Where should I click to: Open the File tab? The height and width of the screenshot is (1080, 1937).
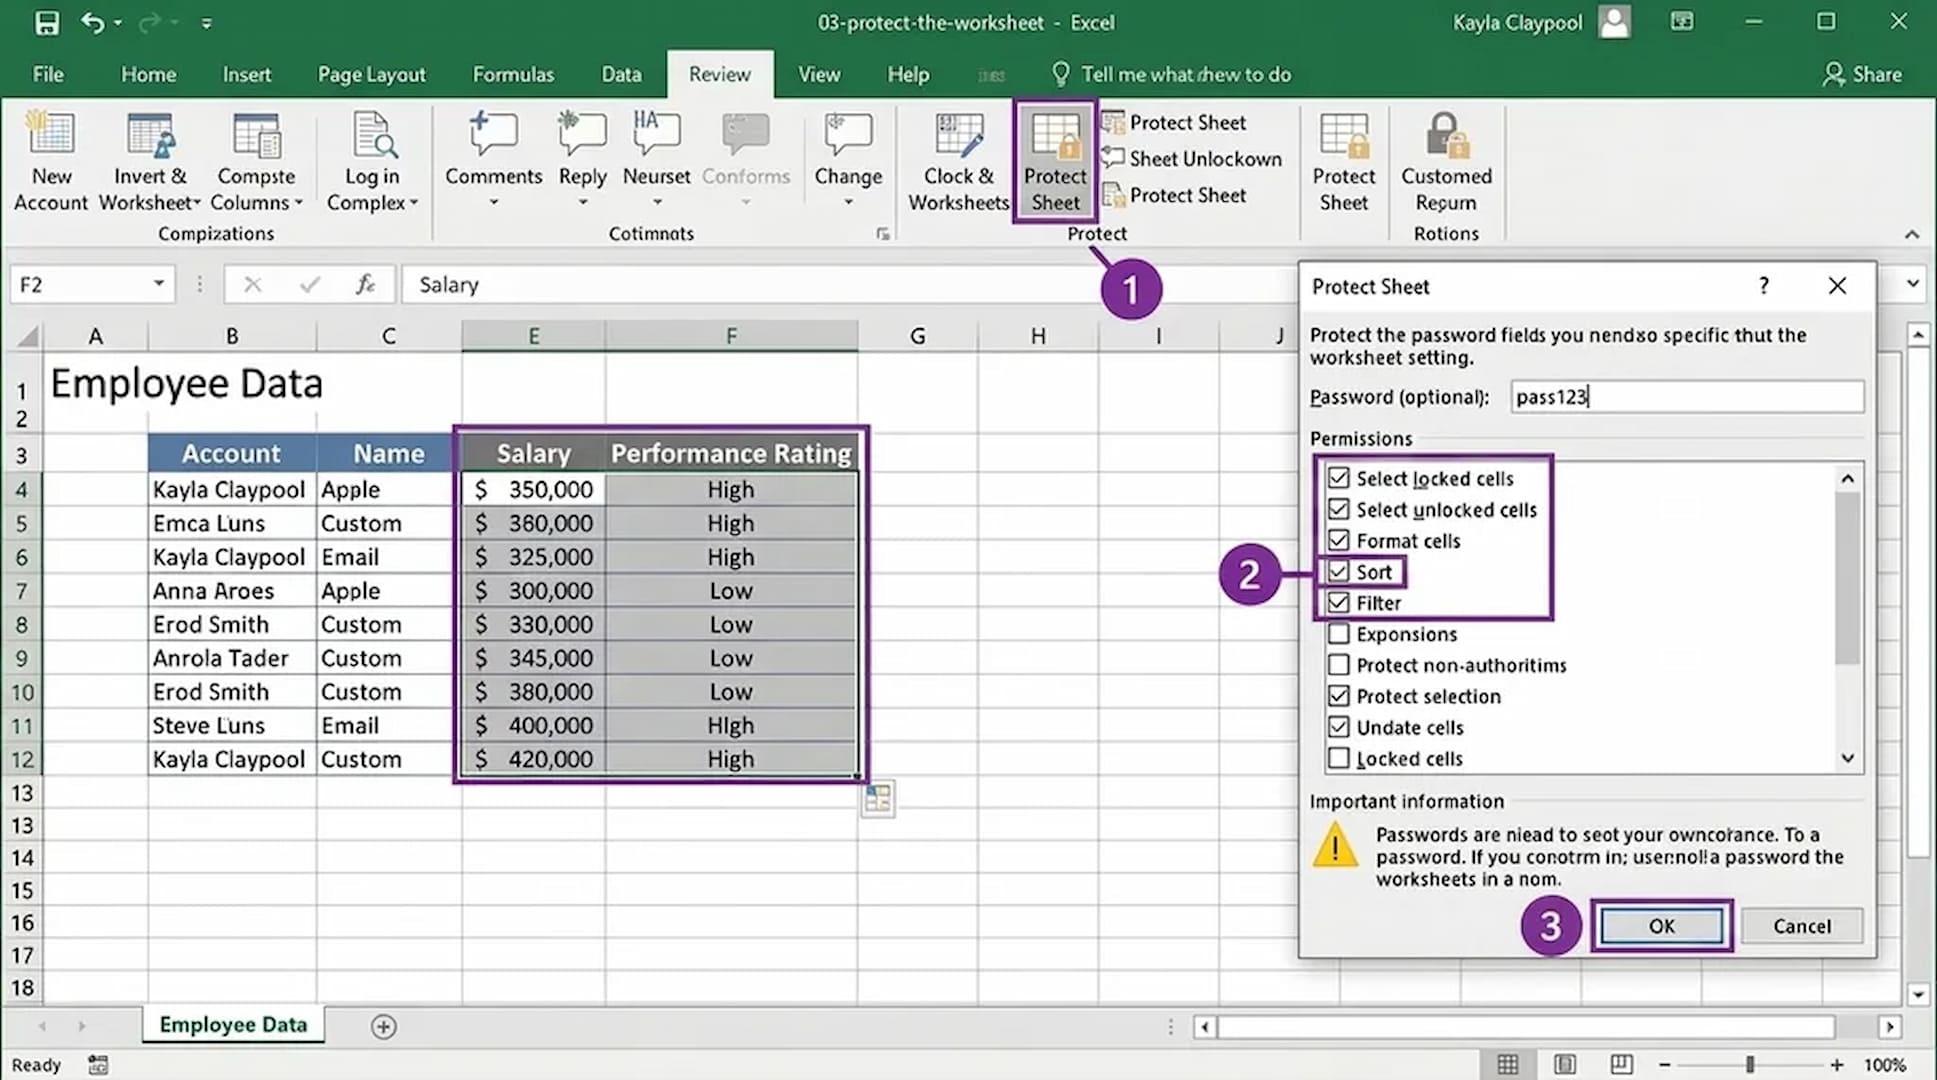coord(47,74)
